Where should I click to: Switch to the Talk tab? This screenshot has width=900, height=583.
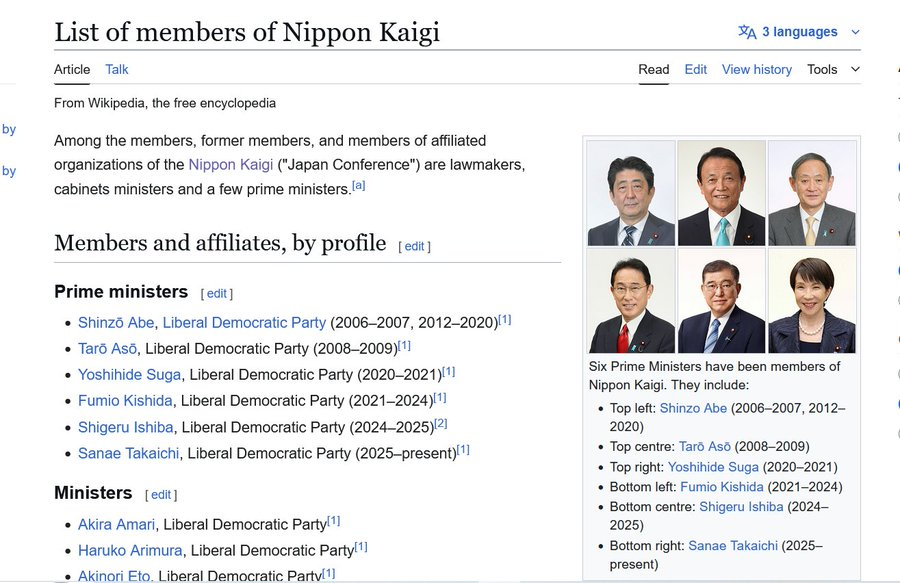(117, 69)
